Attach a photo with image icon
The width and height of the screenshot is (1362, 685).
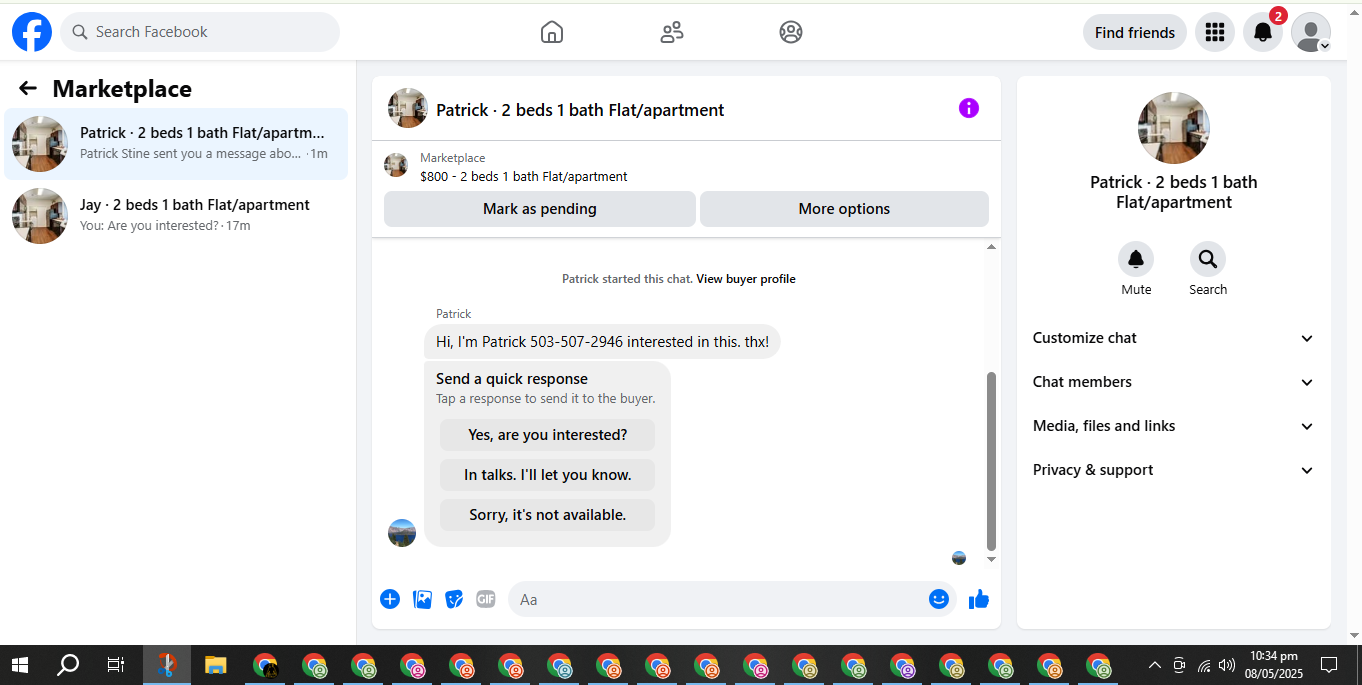pyautogui.click(x=423, y=599)
